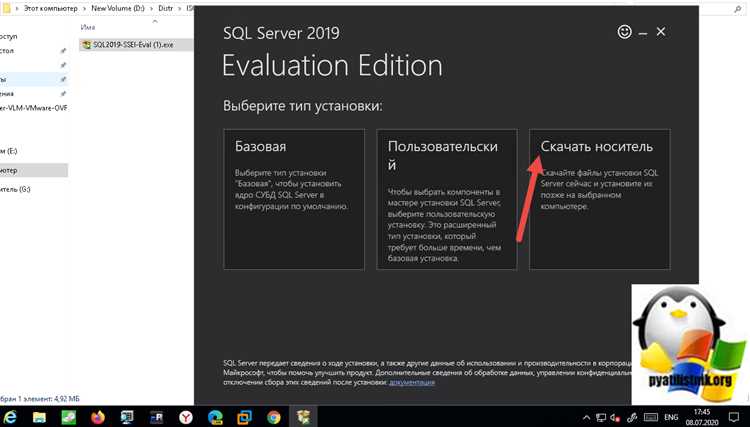This screenshot has width=750, height=427.
Task: Minimize the SQL Server installer window
Action: (x=643, y=33)
